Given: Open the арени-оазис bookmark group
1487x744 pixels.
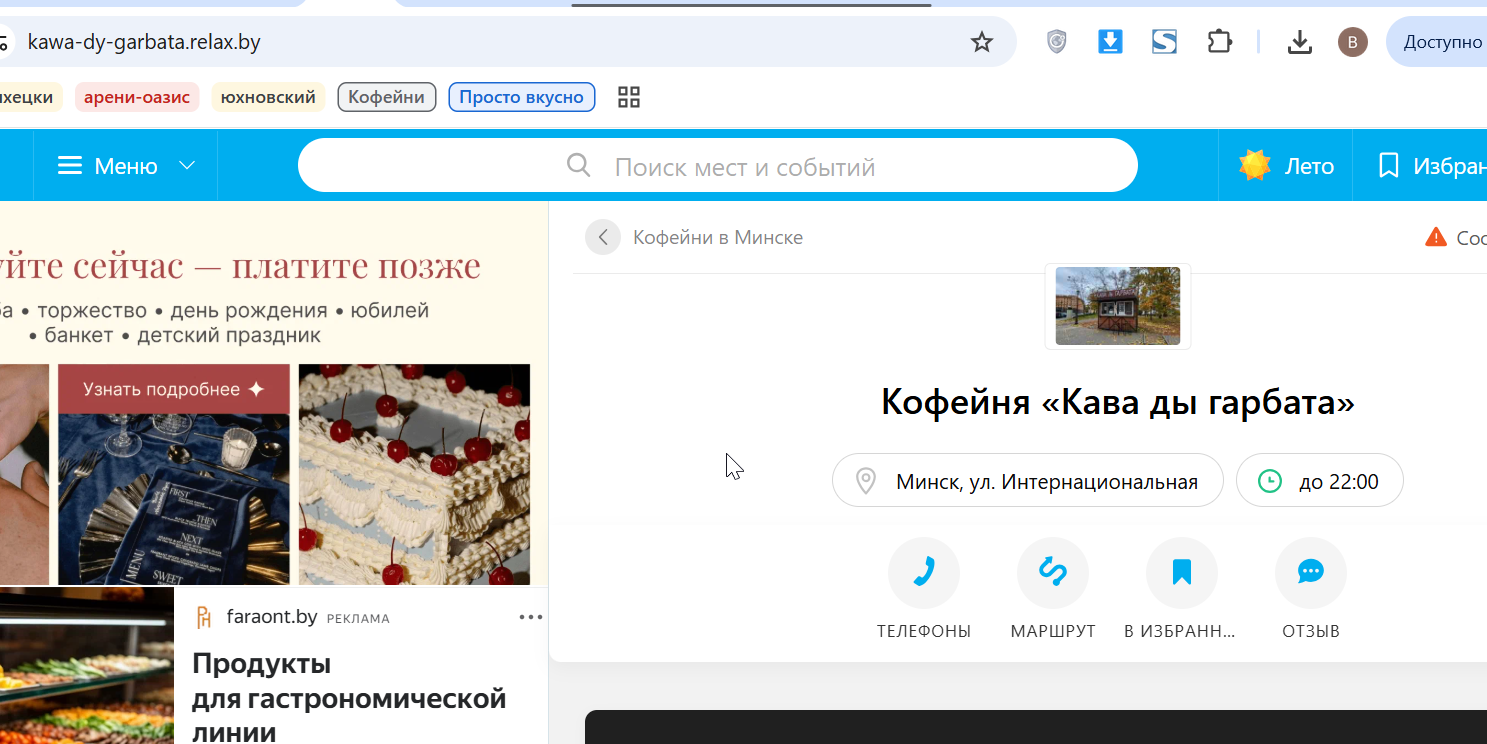Looking at the screenshot, I should (137, 97).
